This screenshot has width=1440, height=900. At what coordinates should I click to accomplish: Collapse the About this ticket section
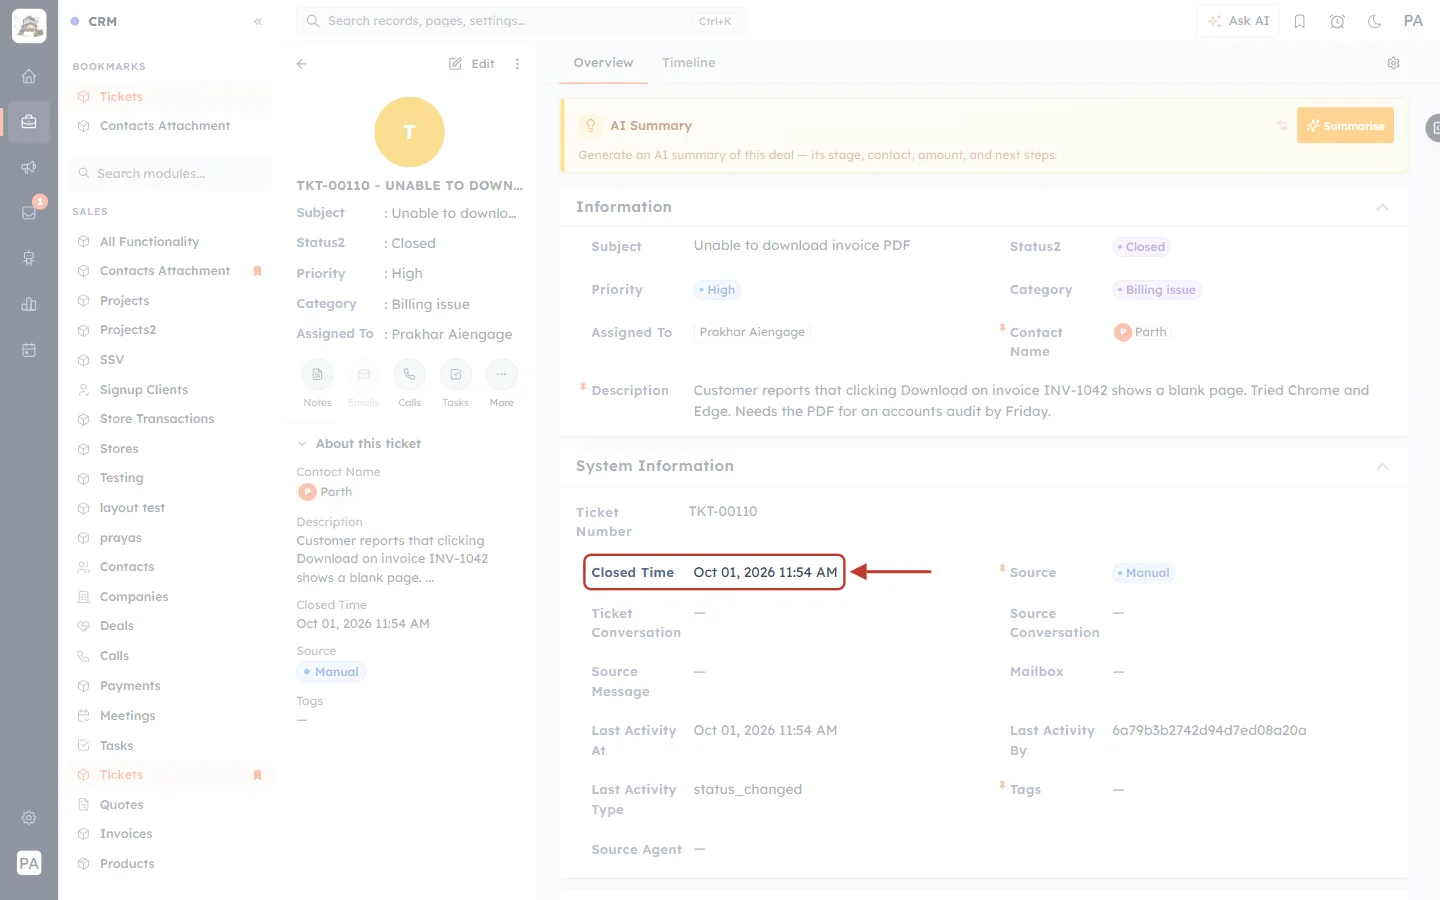point(301,444)
